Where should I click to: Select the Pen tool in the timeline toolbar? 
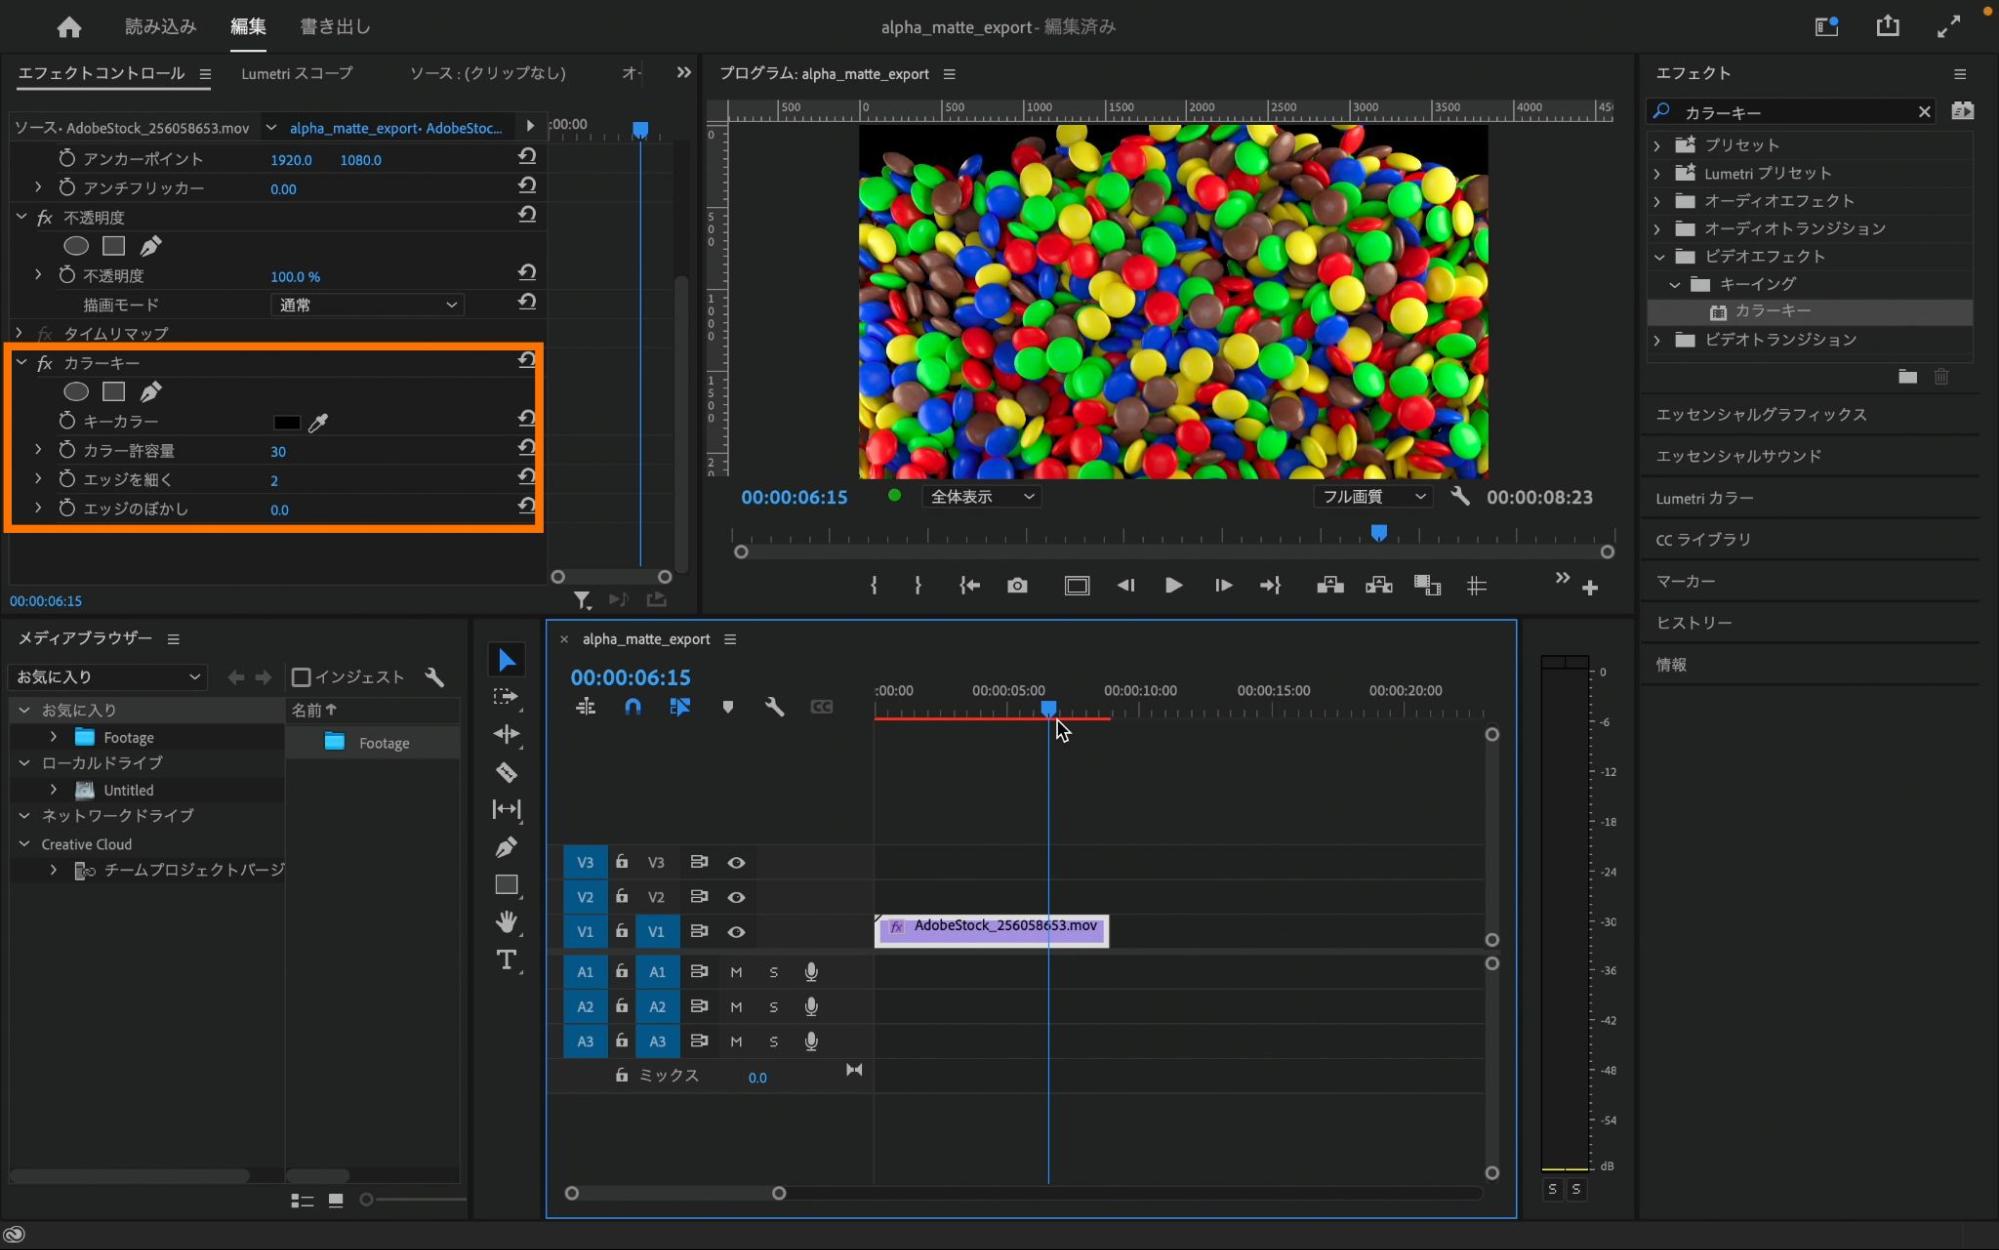(506, 847)
